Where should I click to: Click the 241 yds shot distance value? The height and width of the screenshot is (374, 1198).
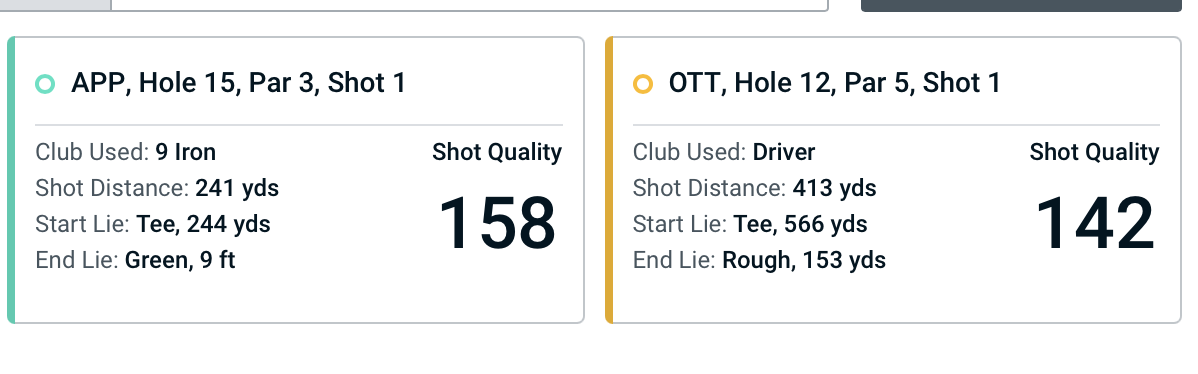237,188
